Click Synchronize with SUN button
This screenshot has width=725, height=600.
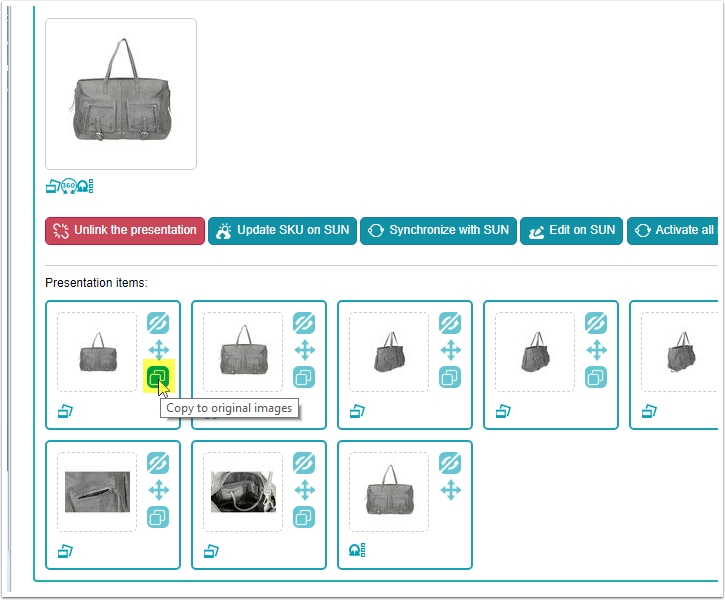point(438,231)
